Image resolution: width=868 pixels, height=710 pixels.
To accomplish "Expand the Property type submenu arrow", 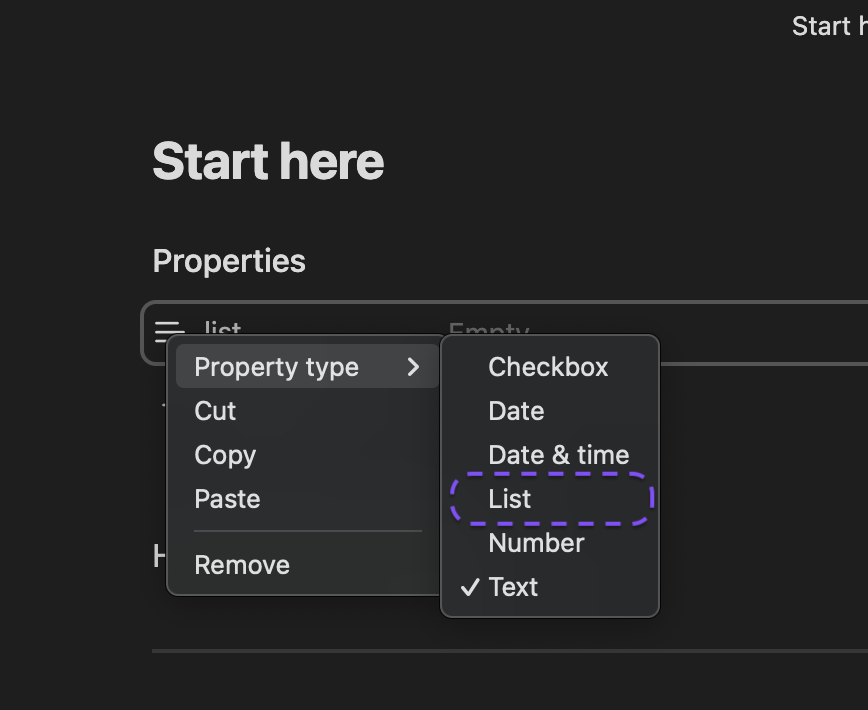I will click(414, 367).
